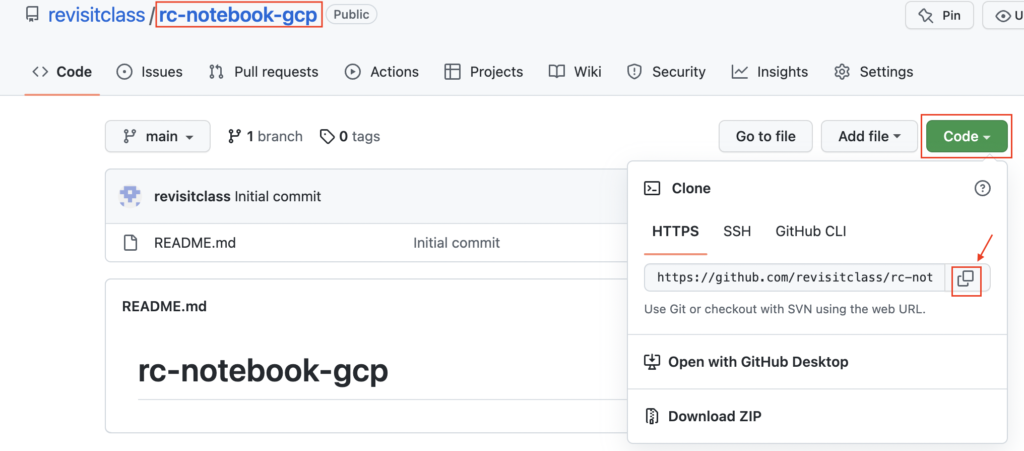Open the Insights tab
Screen dimensions: 1024x451
(769, 72)
